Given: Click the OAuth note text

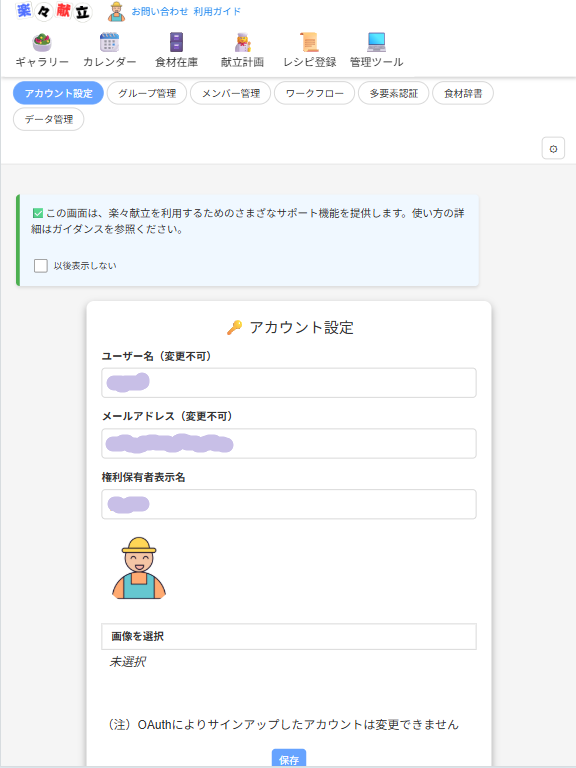Looking at the screenshot, I should coord(283,724).
